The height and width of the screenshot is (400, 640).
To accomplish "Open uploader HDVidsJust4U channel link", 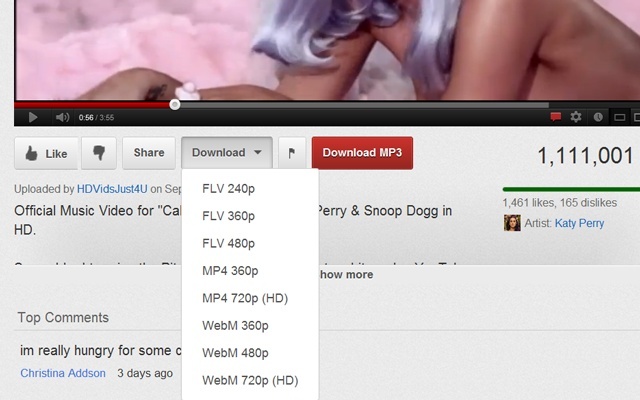I will pos(112,189).
